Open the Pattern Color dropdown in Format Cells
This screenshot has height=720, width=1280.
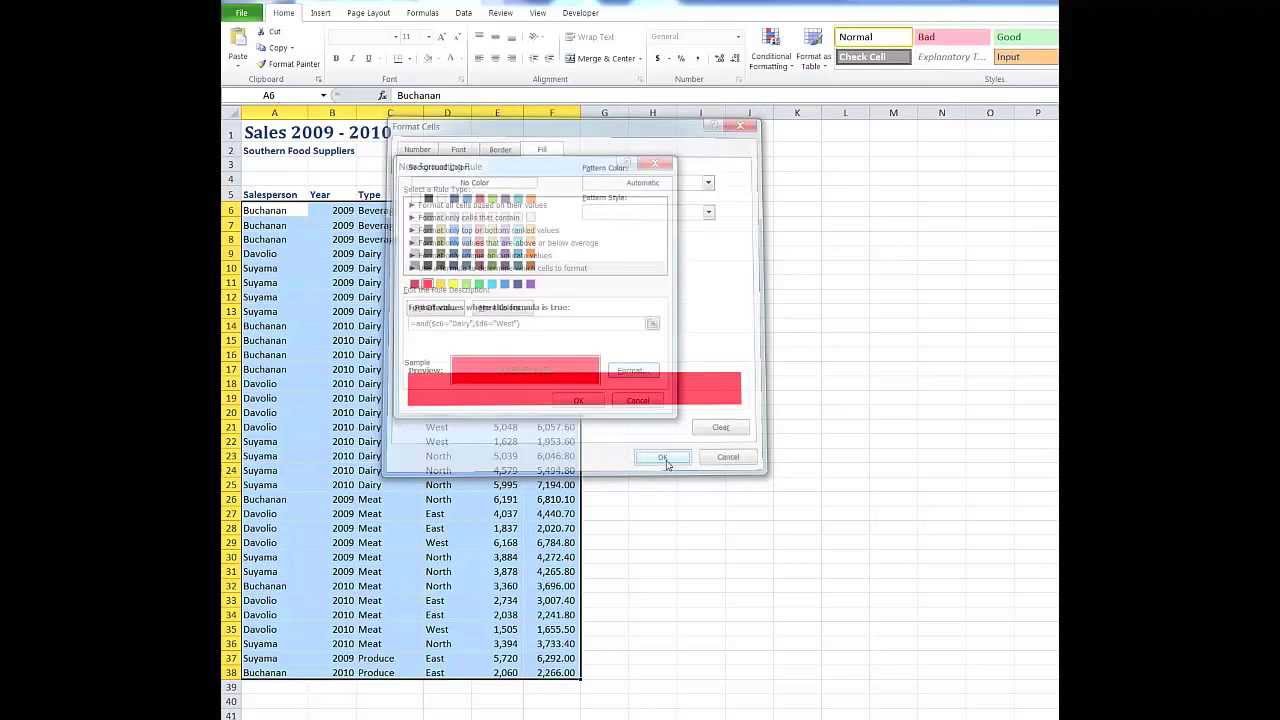[x=708, y=183]
